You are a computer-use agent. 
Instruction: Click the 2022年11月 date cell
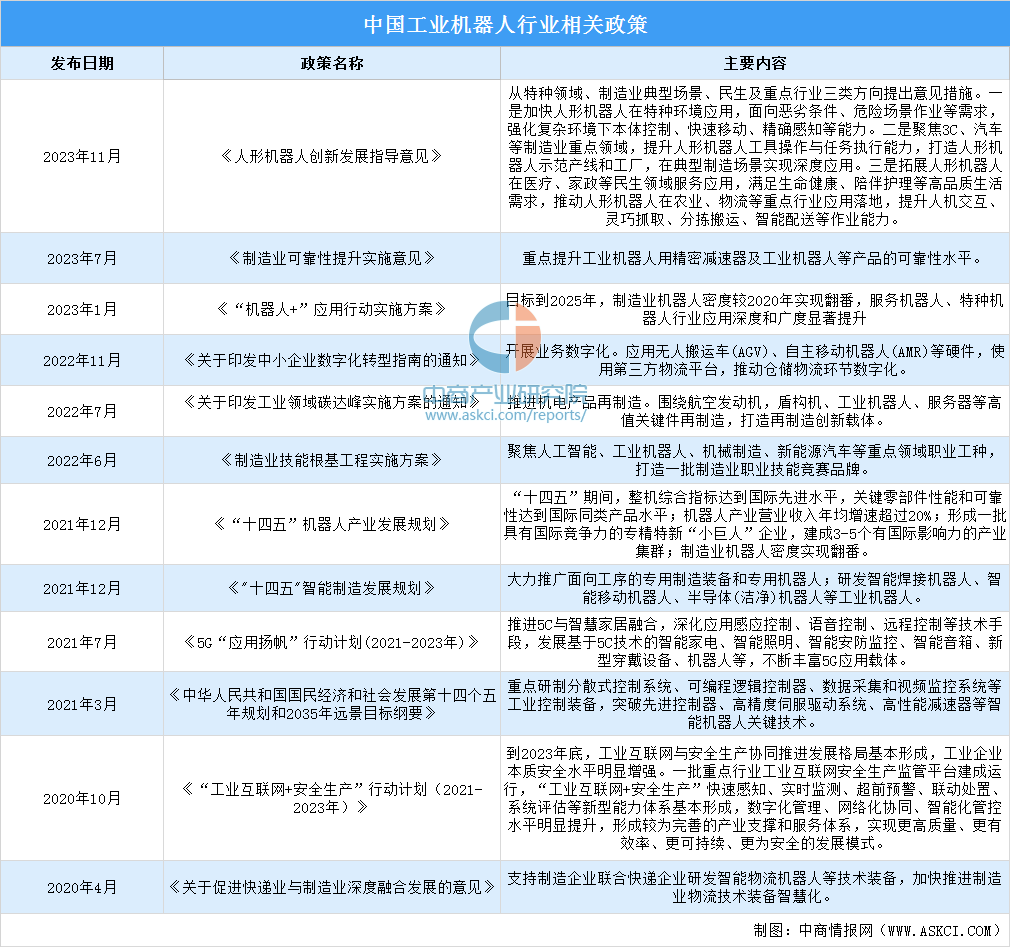point(82,359)
